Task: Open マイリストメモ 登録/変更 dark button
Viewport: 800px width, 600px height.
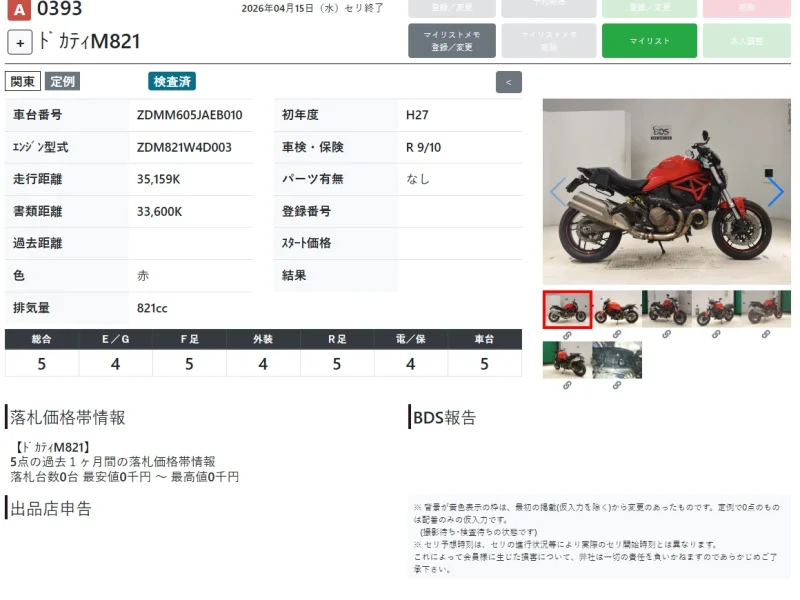Action: pos(452,41)
